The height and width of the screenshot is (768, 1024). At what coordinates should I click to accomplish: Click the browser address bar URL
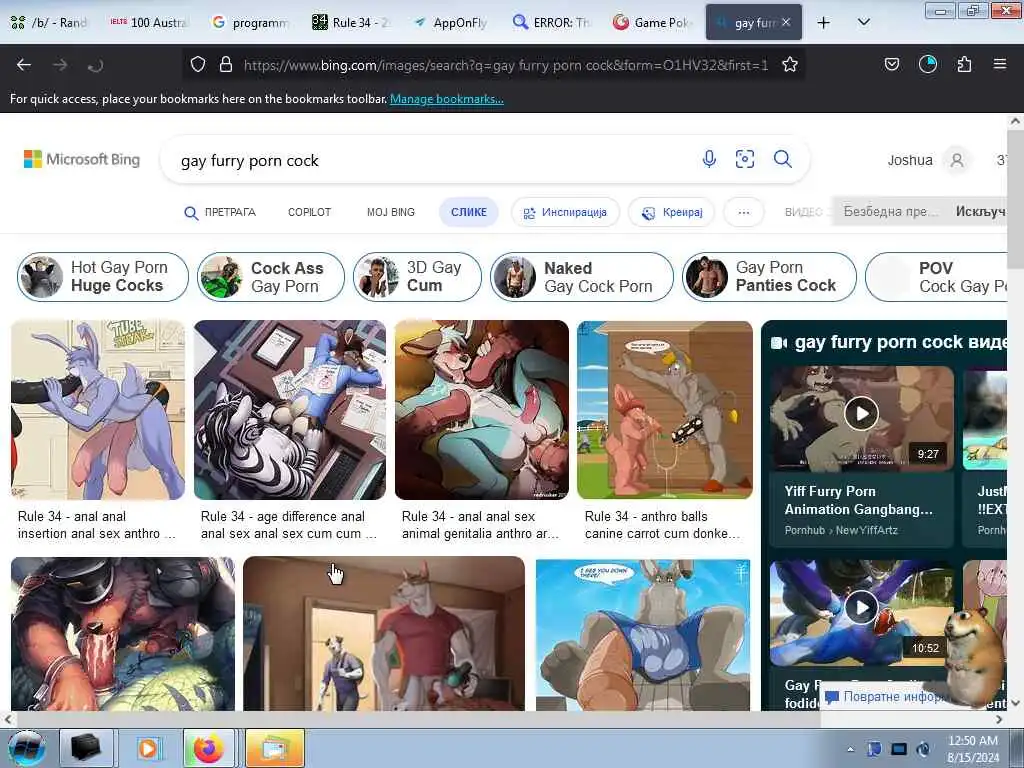click(x=505, y=65)
